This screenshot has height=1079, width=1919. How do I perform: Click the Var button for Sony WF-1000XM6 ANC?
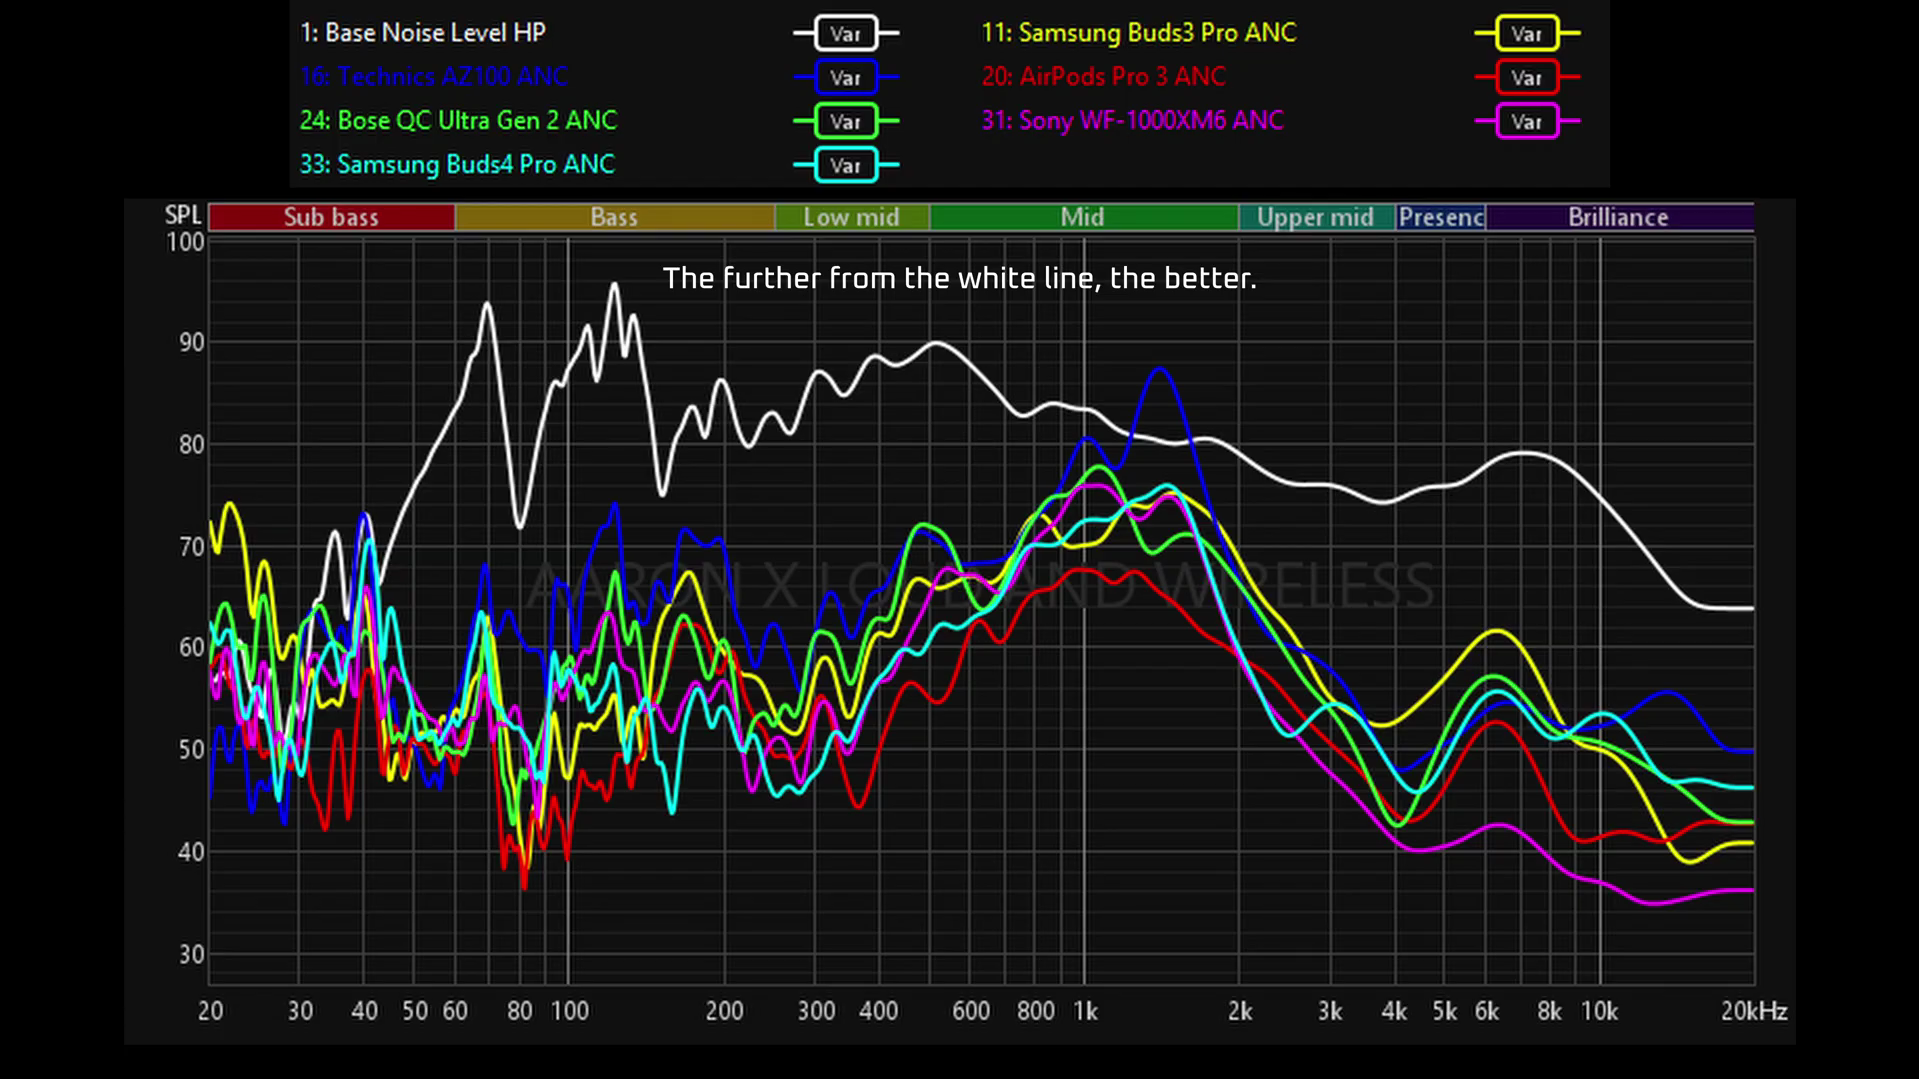pos(1527,121)
